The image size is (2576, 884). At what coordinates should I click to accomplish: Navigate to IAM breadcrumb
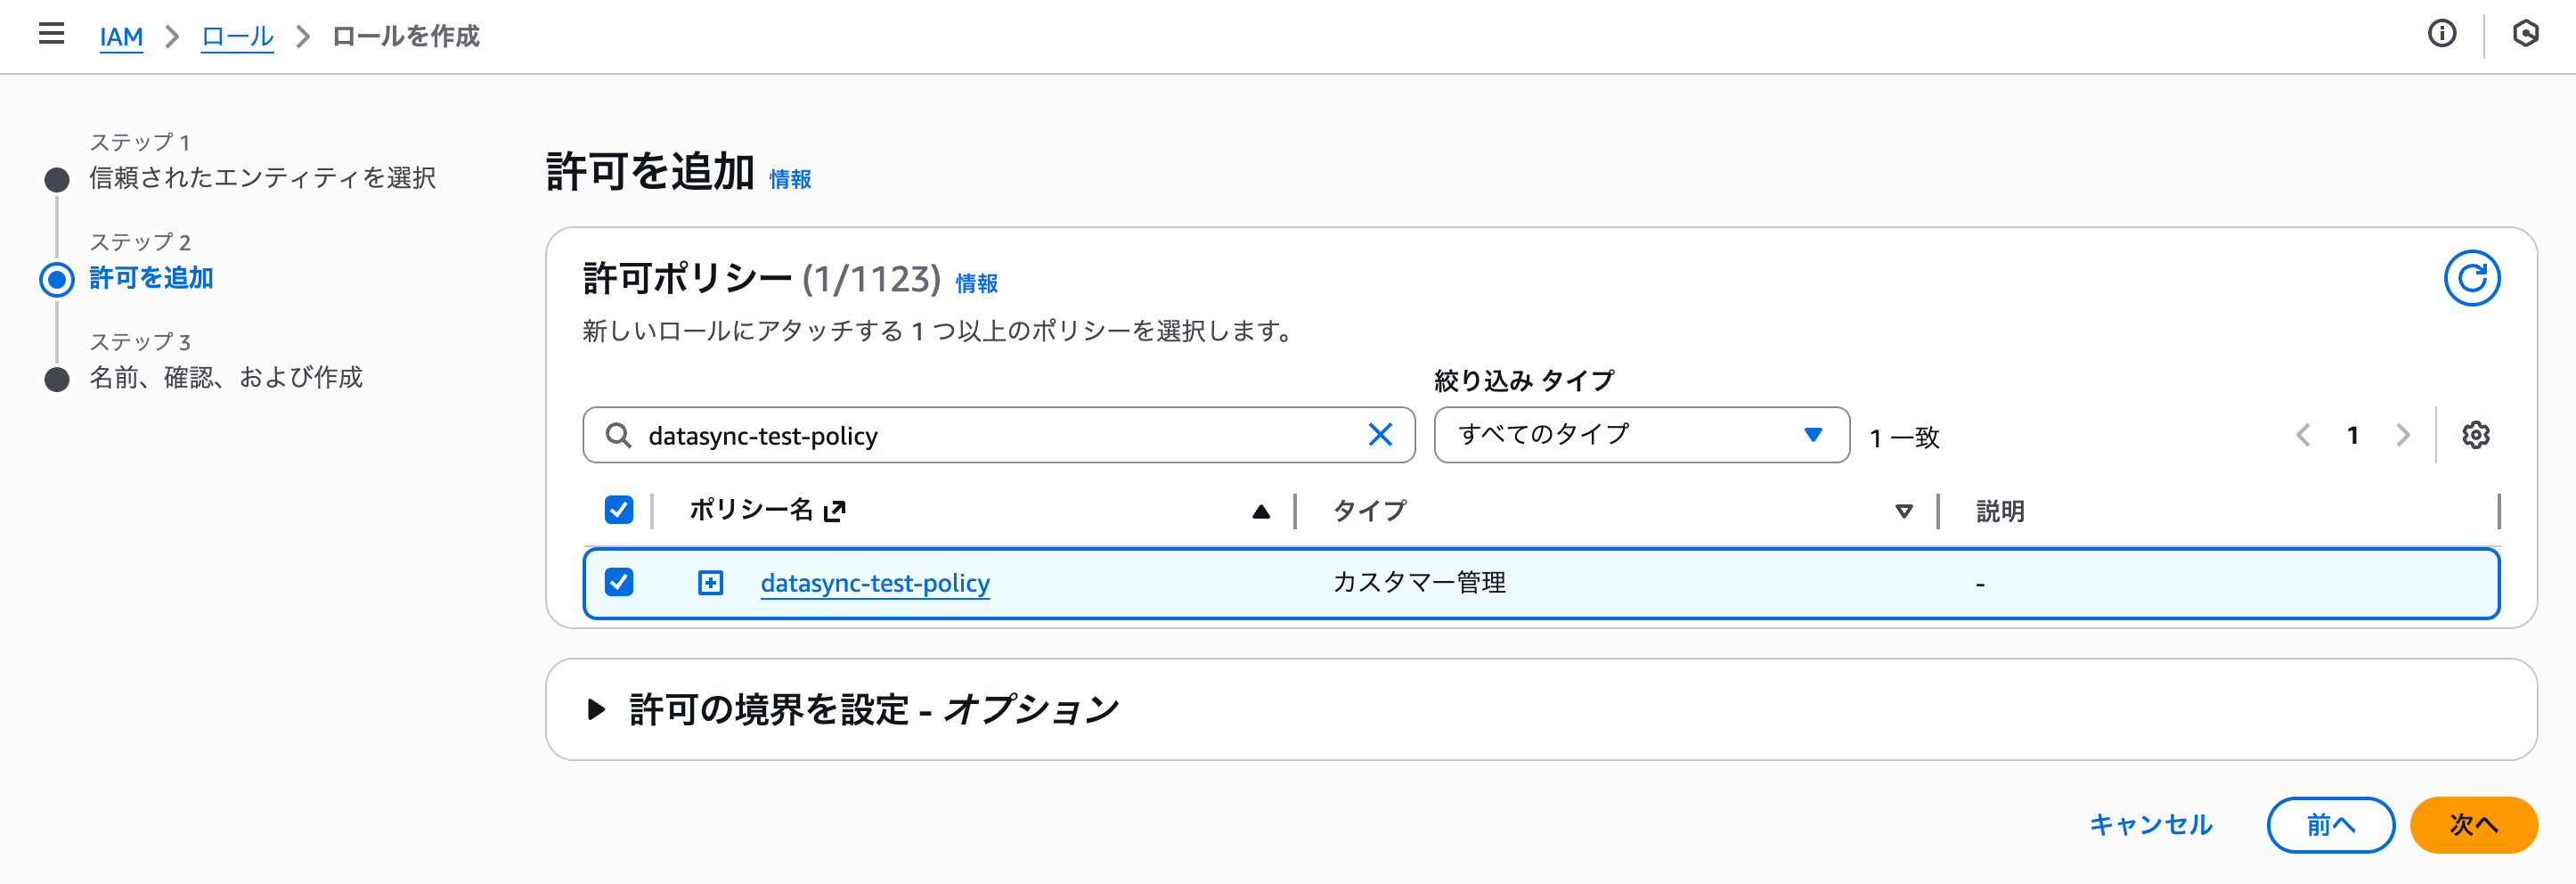click(121, 37)
